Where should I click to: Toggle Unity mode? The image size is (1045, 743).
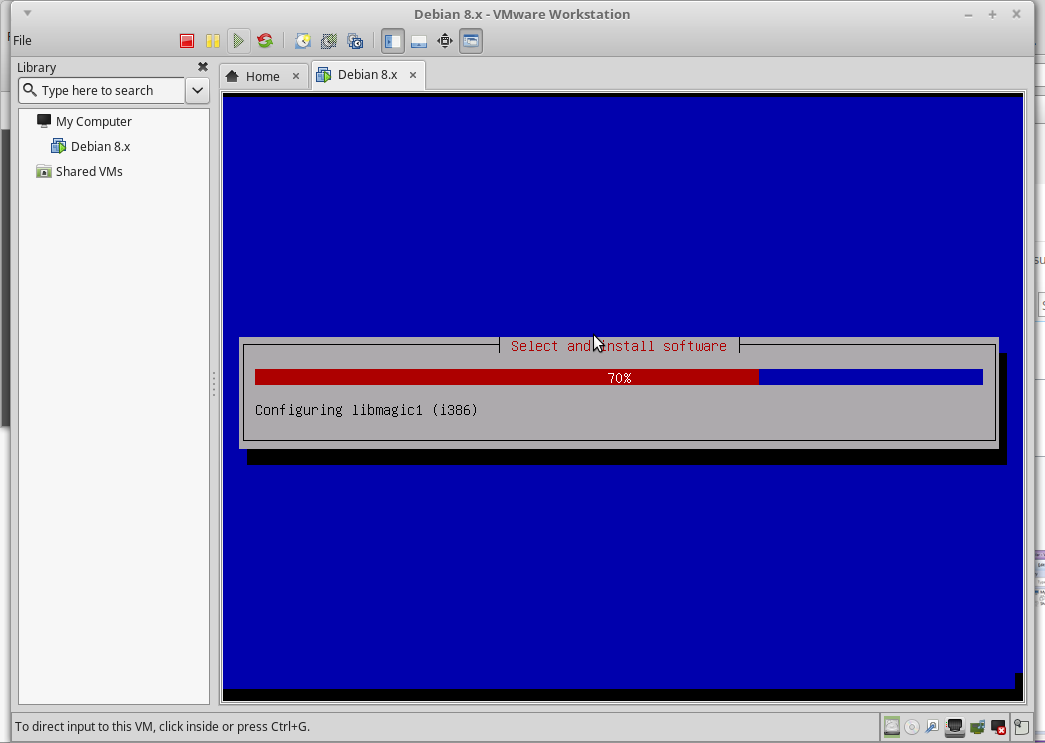[470, 40]
